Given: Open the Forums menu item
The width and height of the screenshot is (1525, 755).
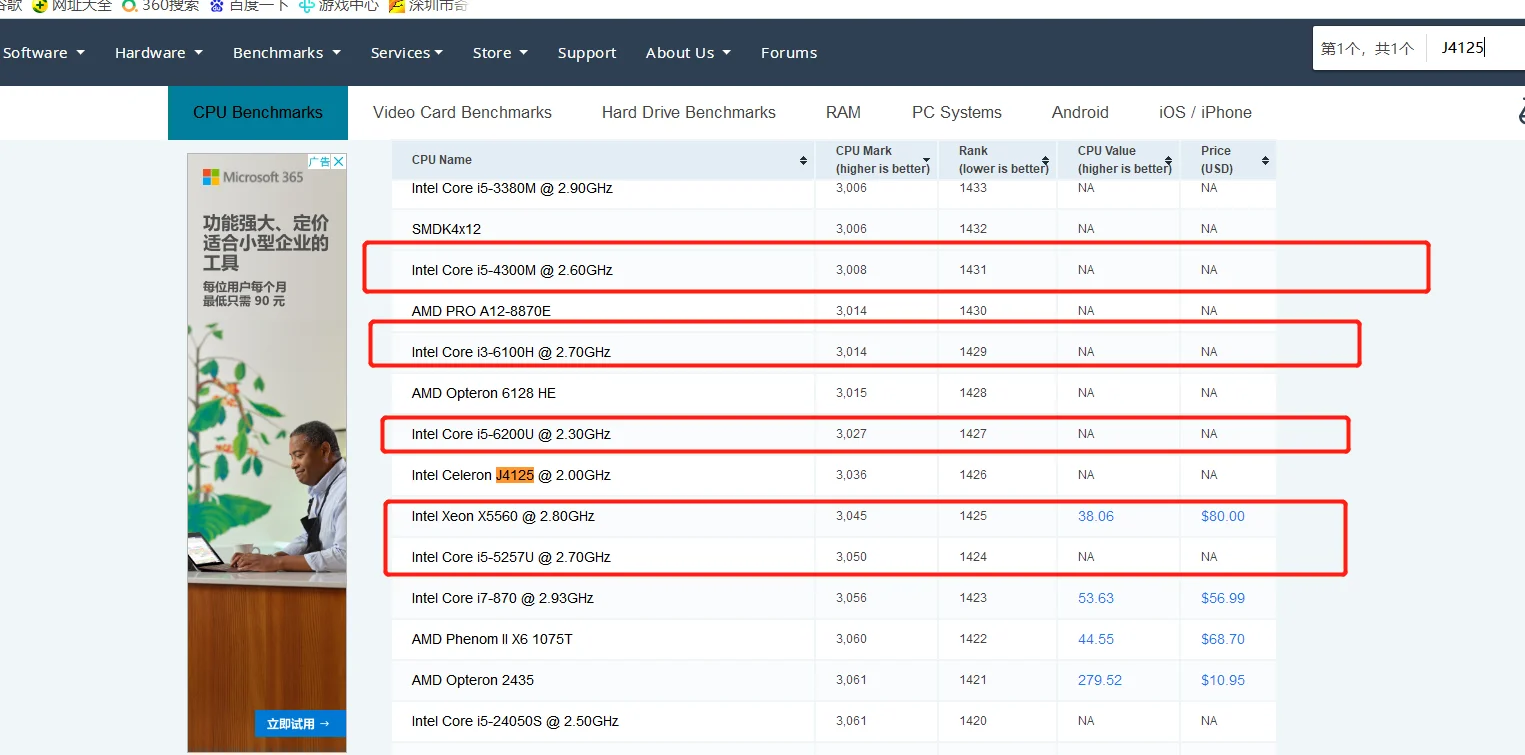Looking at the screenshot, I should coord(788,53).
